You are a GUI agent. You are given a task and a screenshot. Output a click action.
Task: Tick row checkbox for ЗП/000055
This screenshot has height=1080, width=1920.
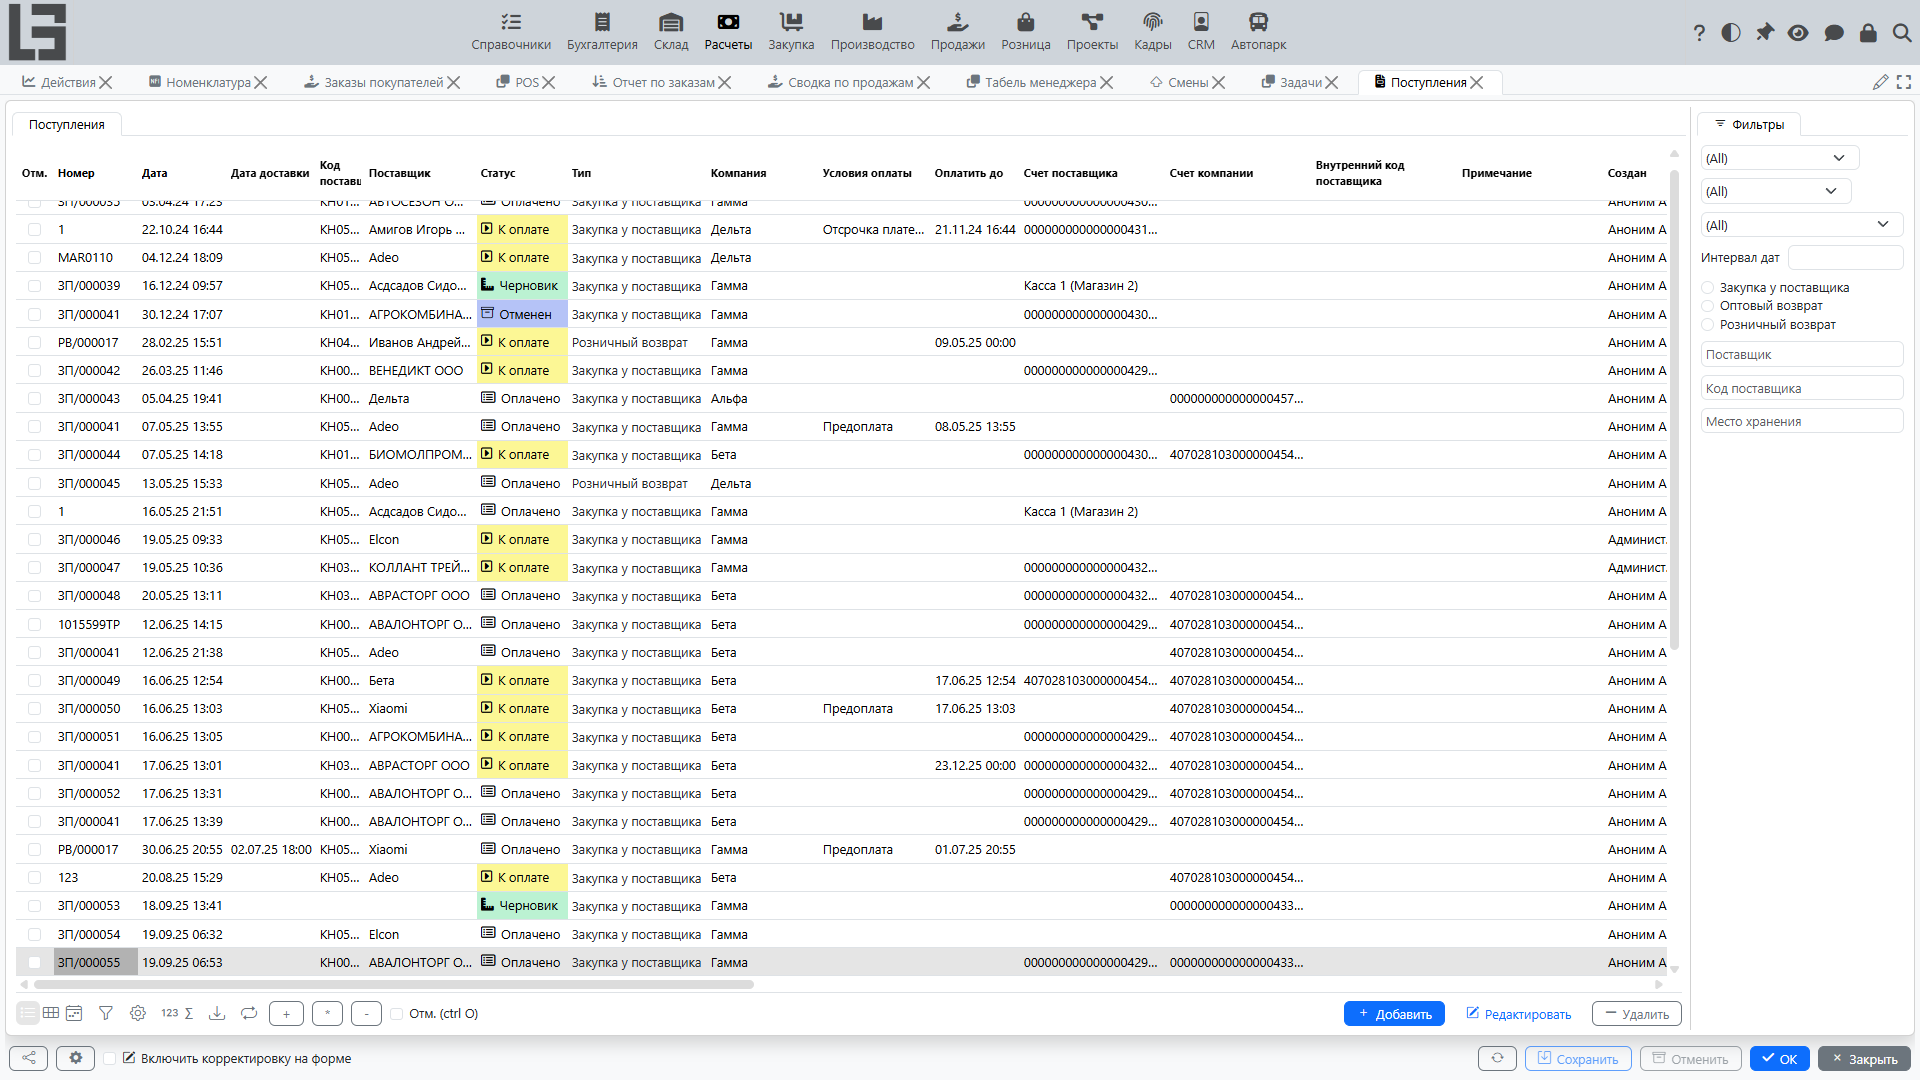(35, 963)
